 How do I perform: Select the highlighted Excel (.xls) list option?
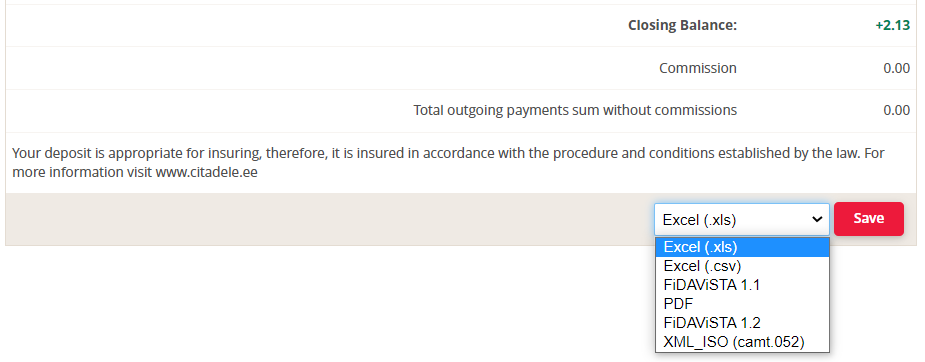click(x=742, y=247)
